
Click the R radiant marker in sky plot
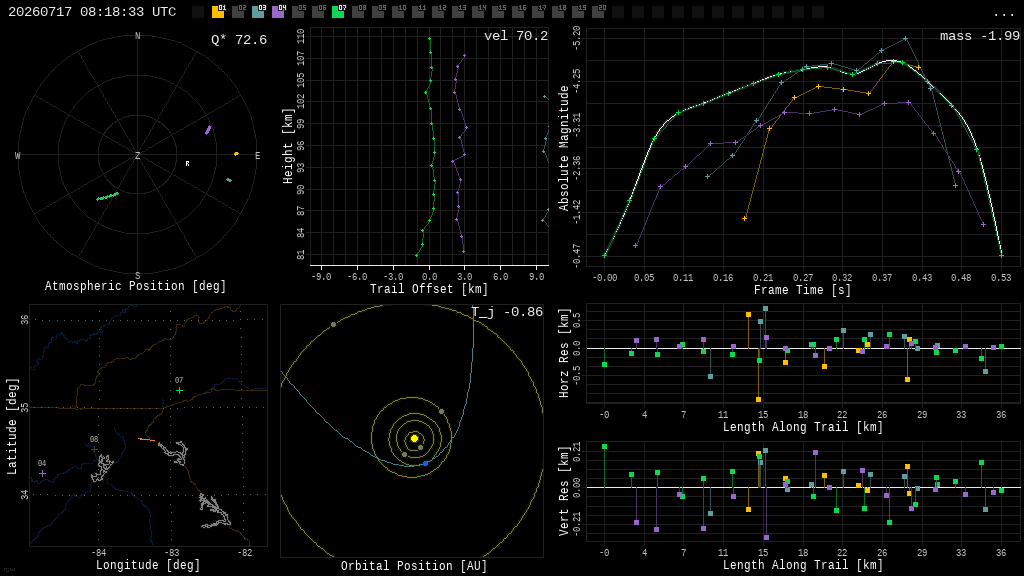click(x=187, y=164)
